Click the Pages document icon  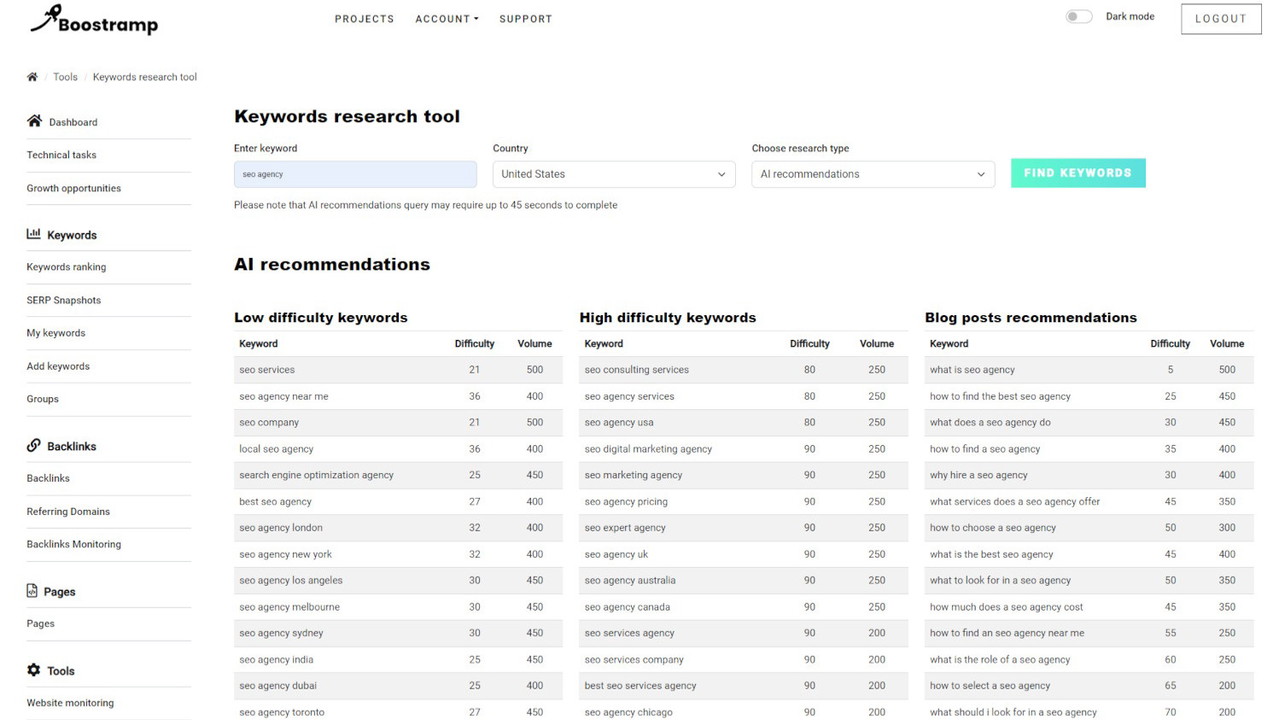33,591
